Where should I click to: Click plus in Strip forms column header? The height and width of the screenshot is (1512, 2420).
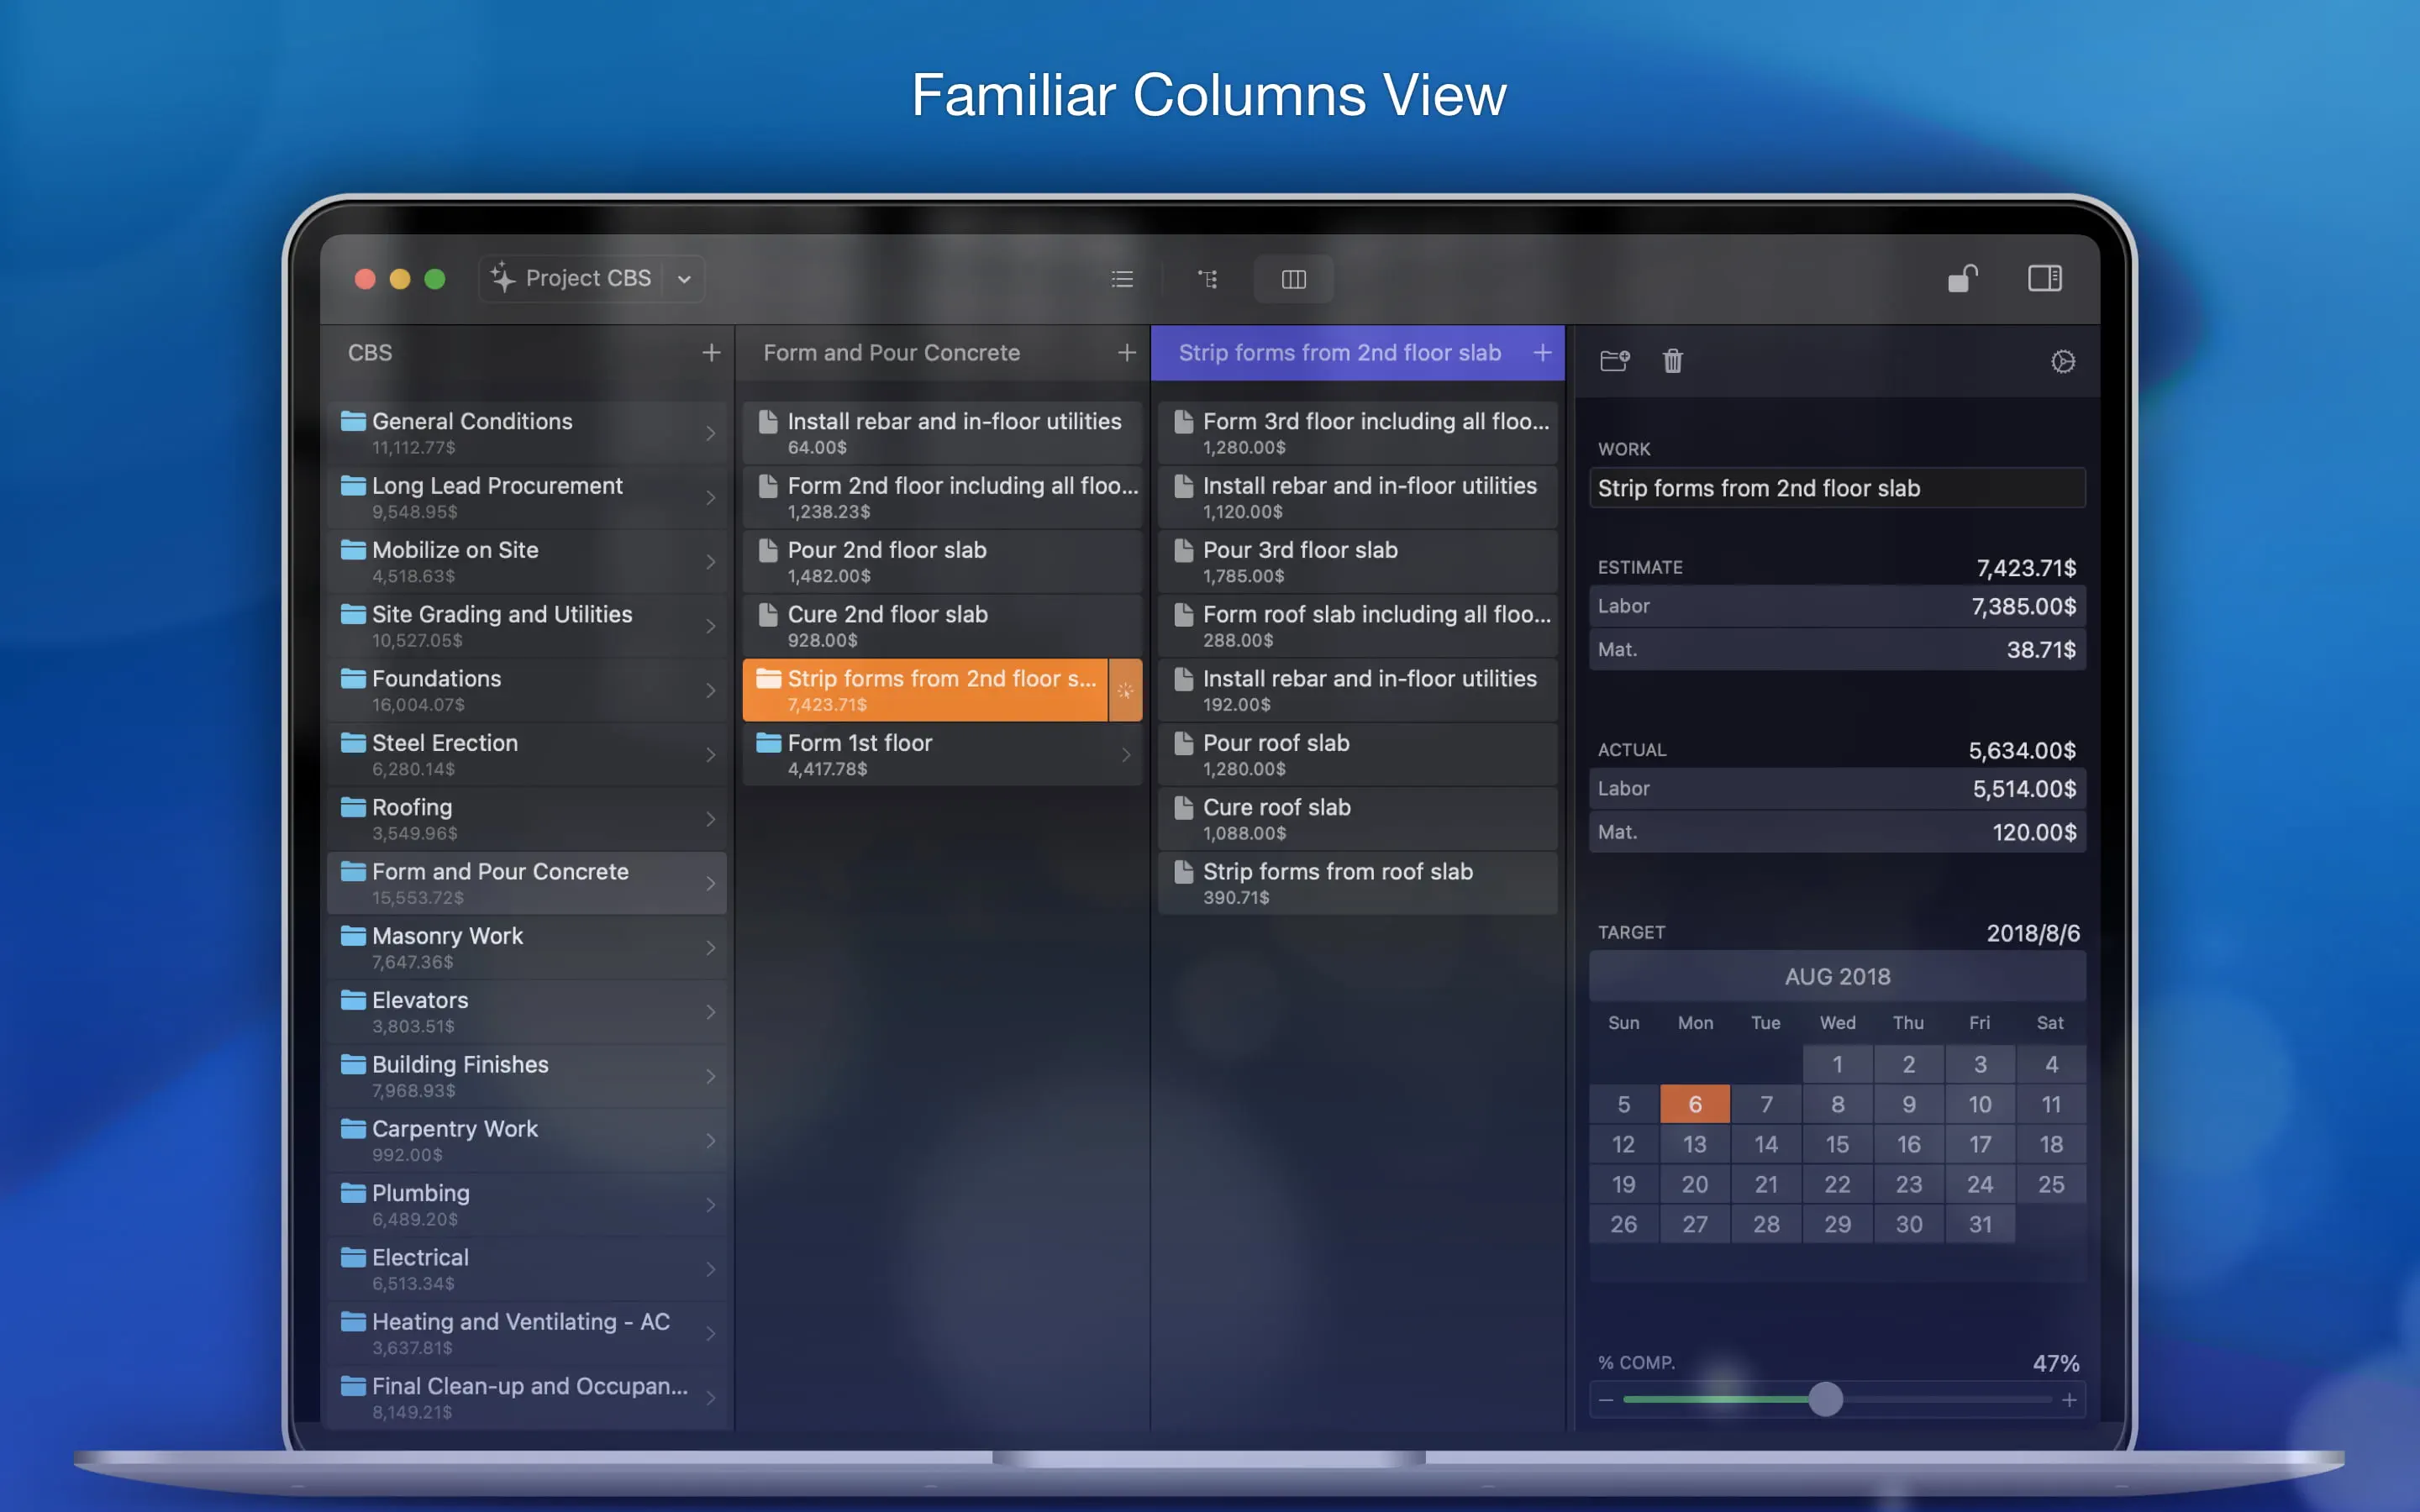[x=1542, y=353]
